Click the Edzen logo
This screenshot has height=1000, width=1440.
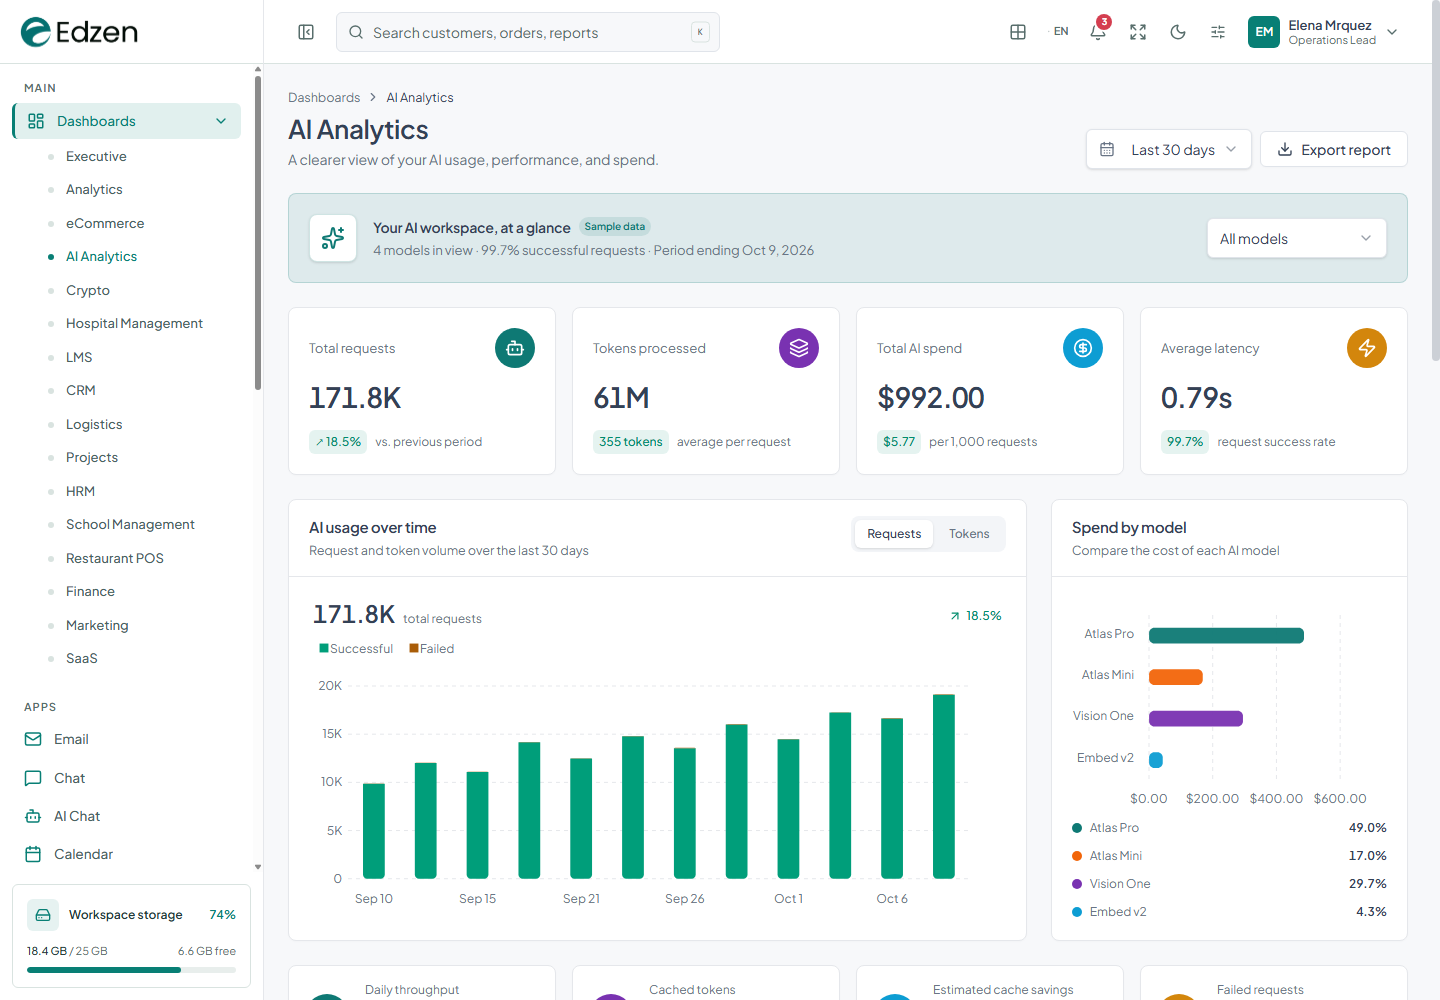[x=79, y=32]
